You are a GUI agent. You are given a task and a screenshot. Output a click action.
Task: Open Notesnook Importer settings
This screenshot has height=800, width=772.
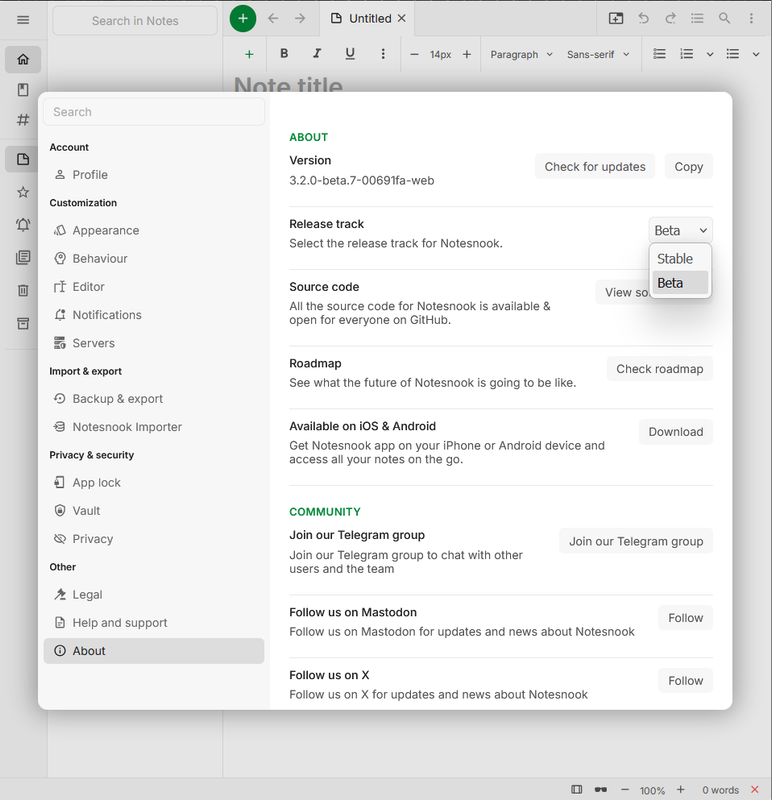coord(154,427)
